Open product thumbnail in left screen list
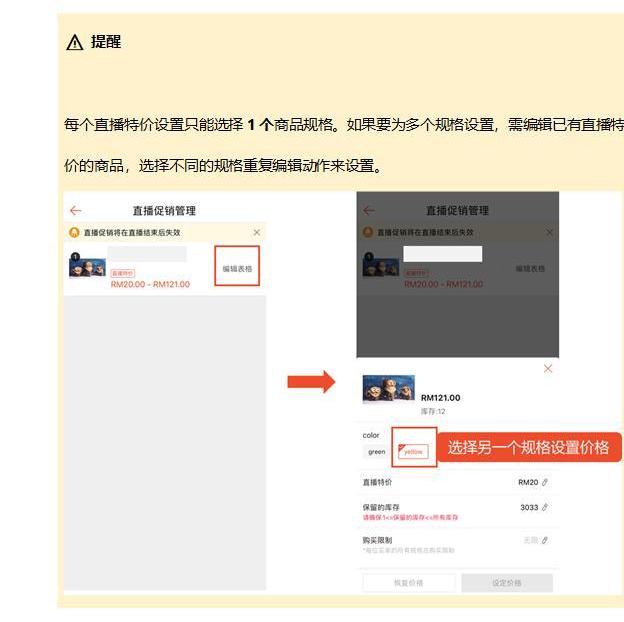 tap(87, 265)
